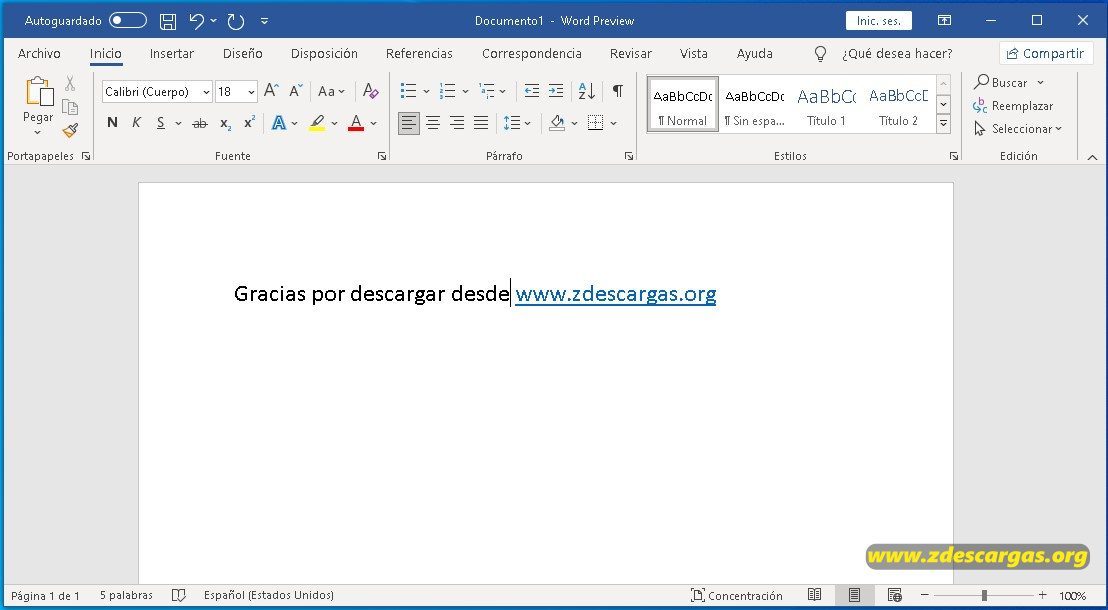Clear all formatting from text

click(x=370, y=91)
